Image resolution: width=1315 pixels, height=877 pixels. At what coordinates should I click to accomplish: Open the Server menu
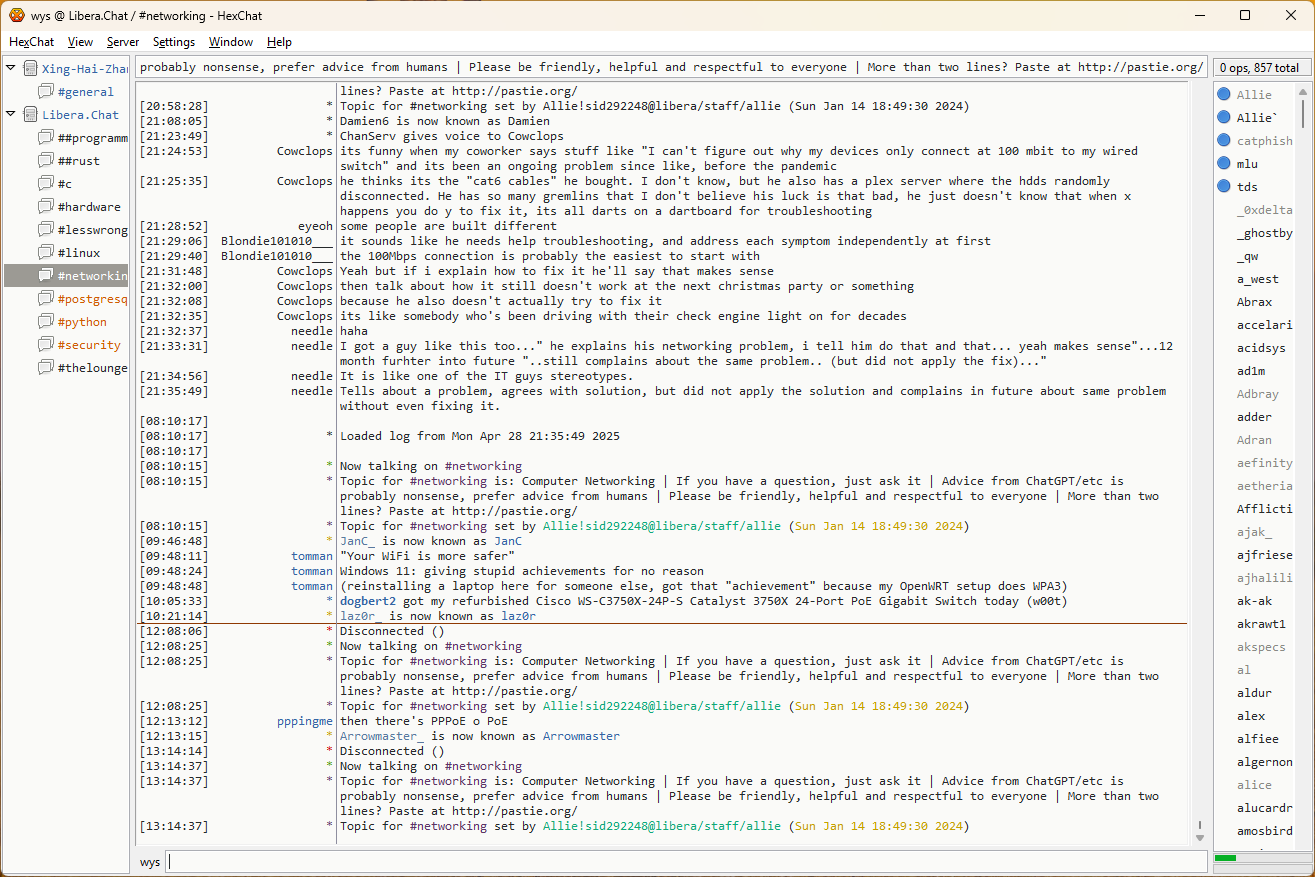(x=123, y=42)
